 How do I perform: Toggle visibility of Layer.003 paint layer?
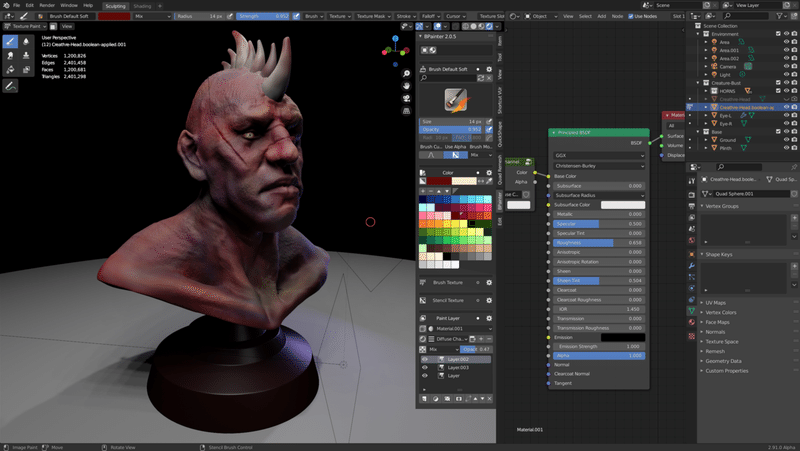pos(425,367)
